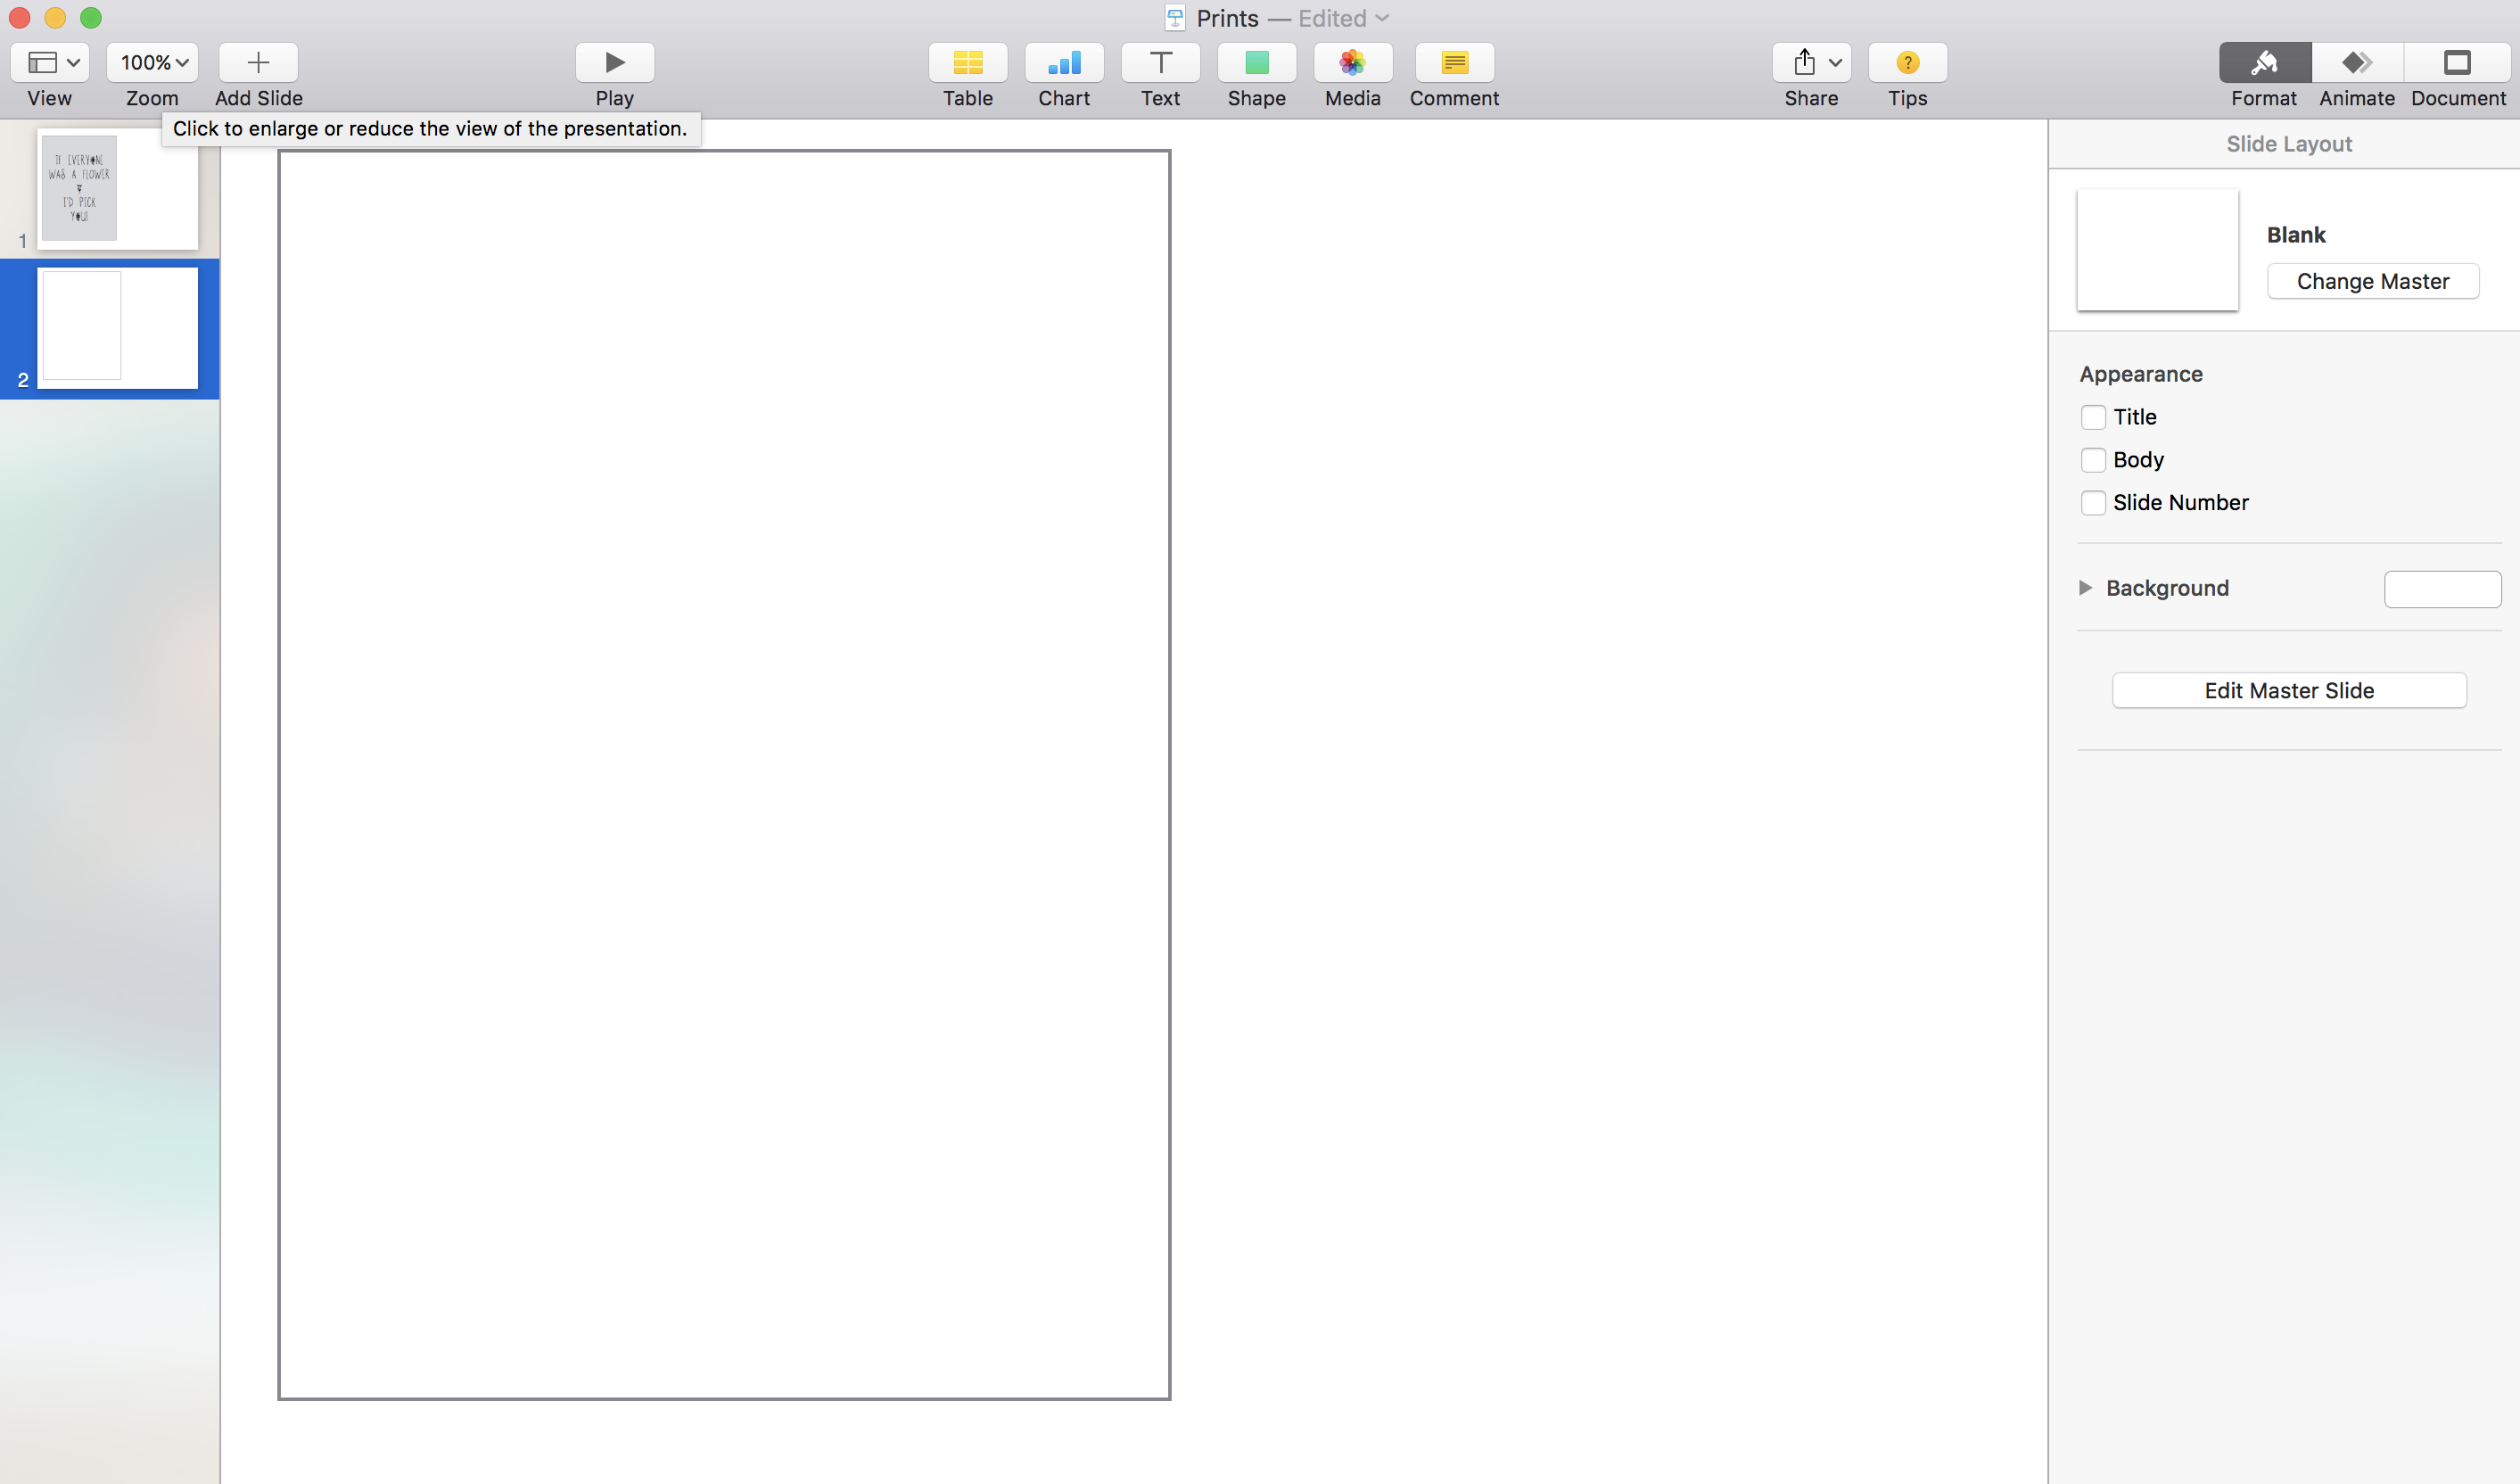Click the Prints document title text
Screen dimensions: 2520x1484
point(1227,18)
